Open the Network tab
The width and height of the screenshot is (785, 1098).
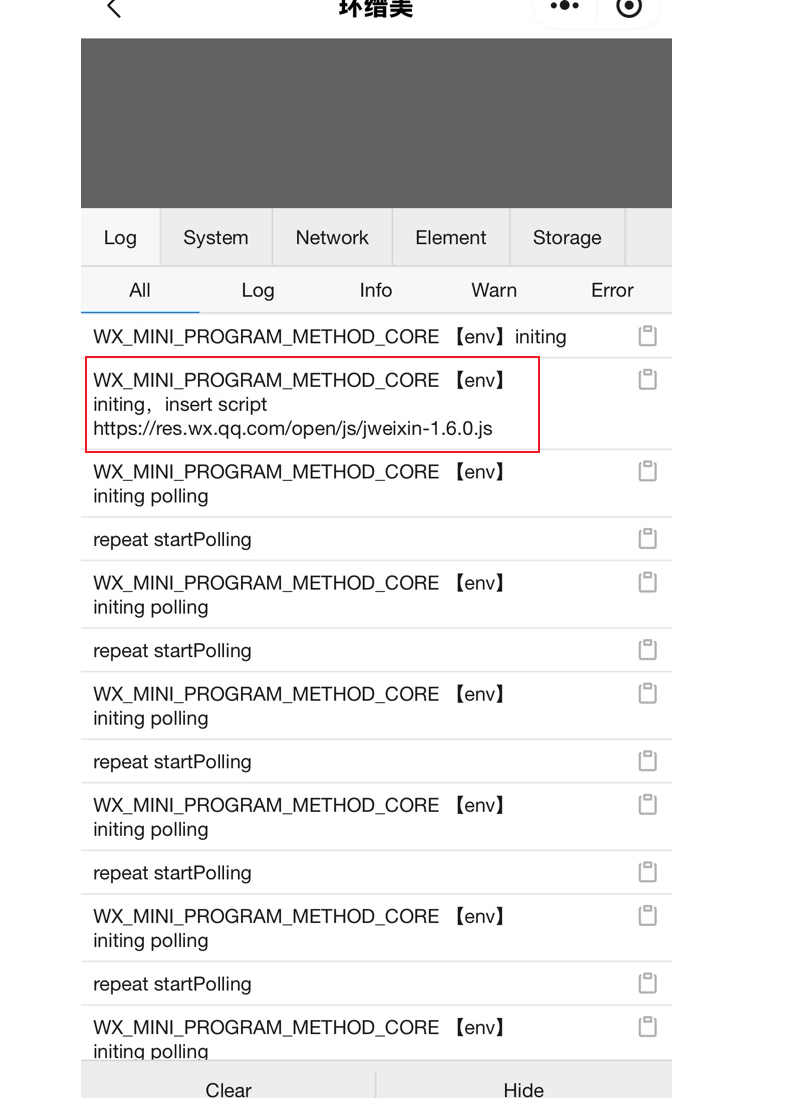tap(332, 237)
